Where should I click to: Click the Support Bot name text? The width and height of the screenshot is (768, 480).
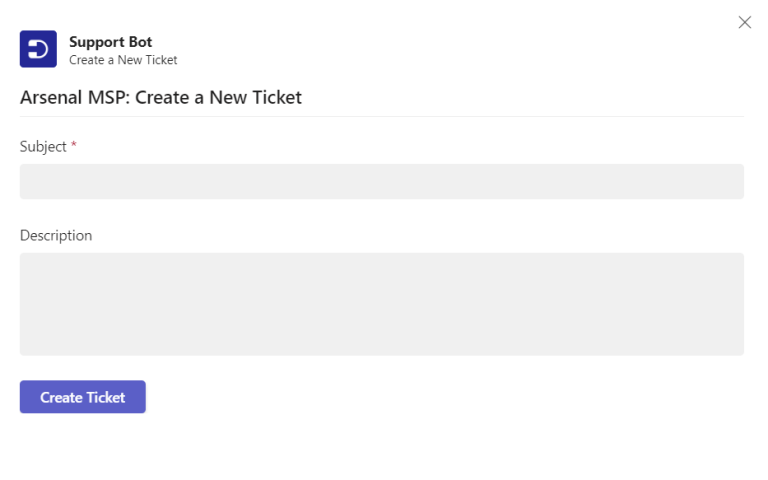[110, 42]
